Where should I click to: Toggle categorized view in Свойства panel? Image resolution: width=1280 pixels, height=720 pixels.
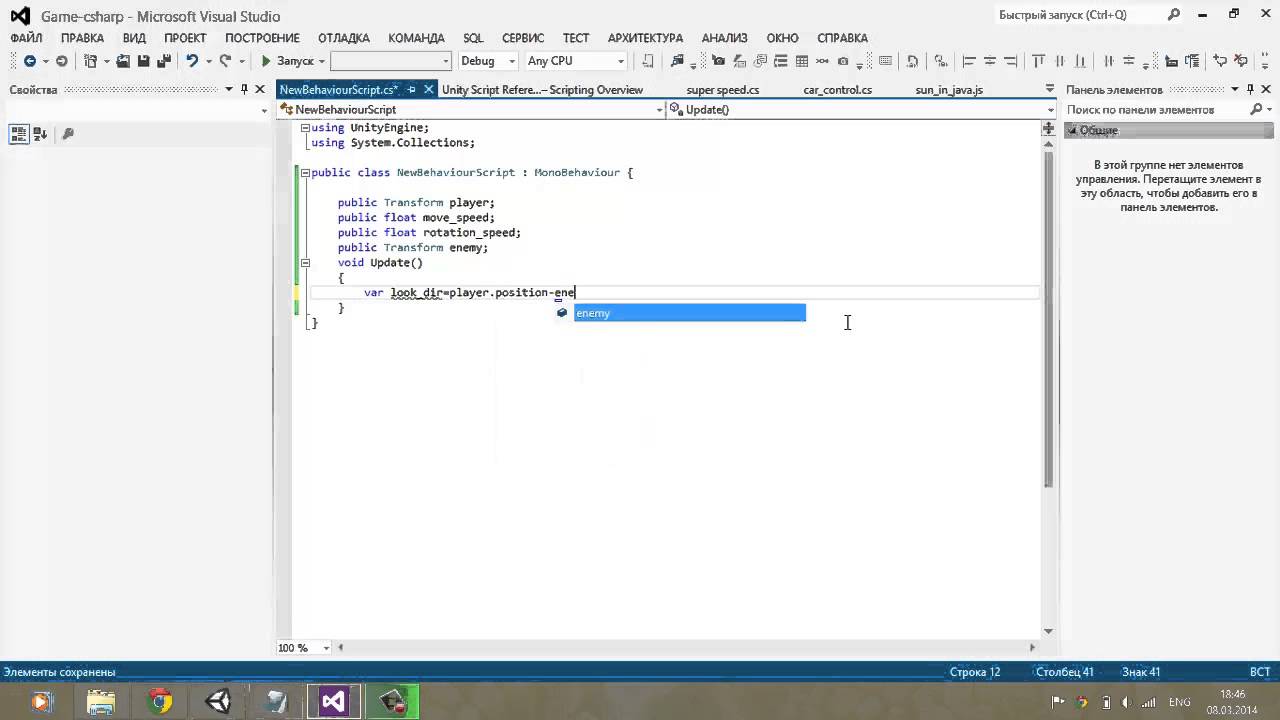(x=18, y=134)
